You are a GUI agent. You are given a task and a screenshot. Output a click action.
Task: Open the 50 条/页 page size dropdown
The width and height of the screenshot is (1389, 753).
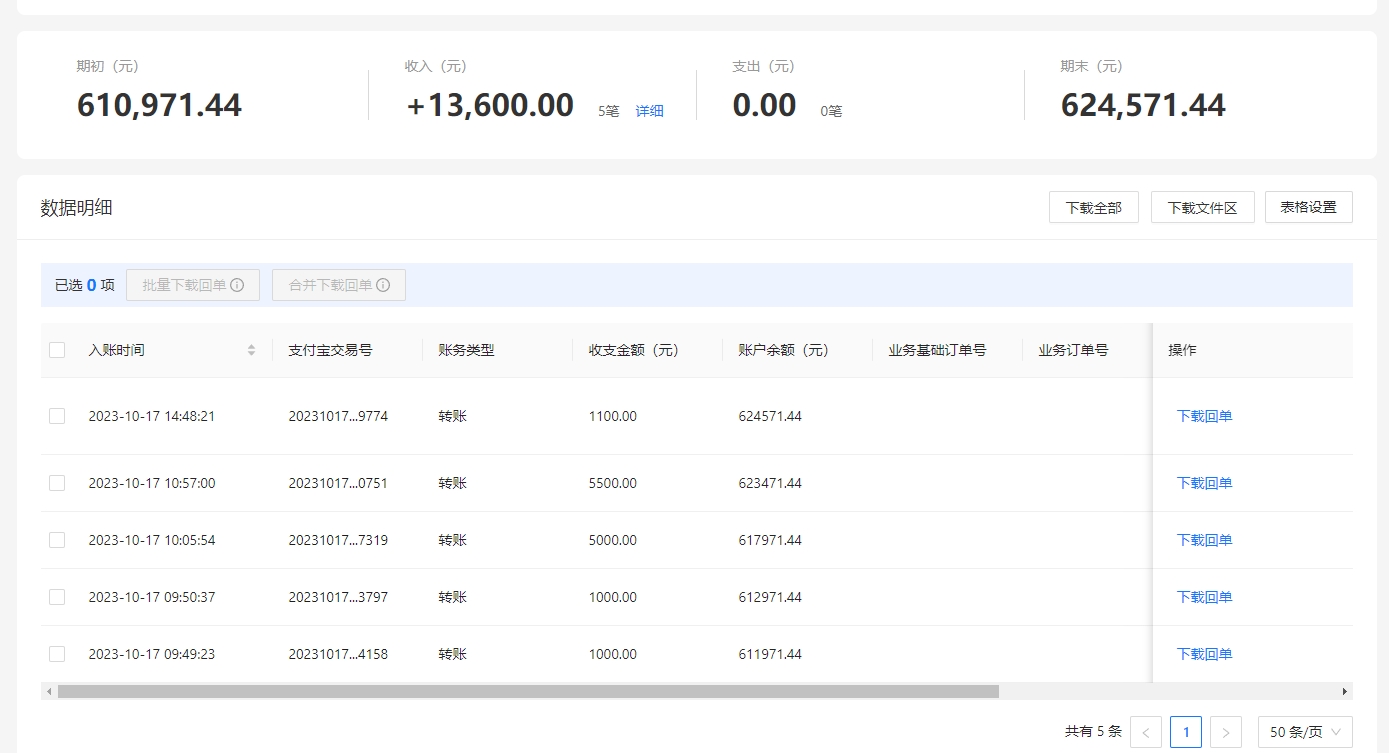1305,732
